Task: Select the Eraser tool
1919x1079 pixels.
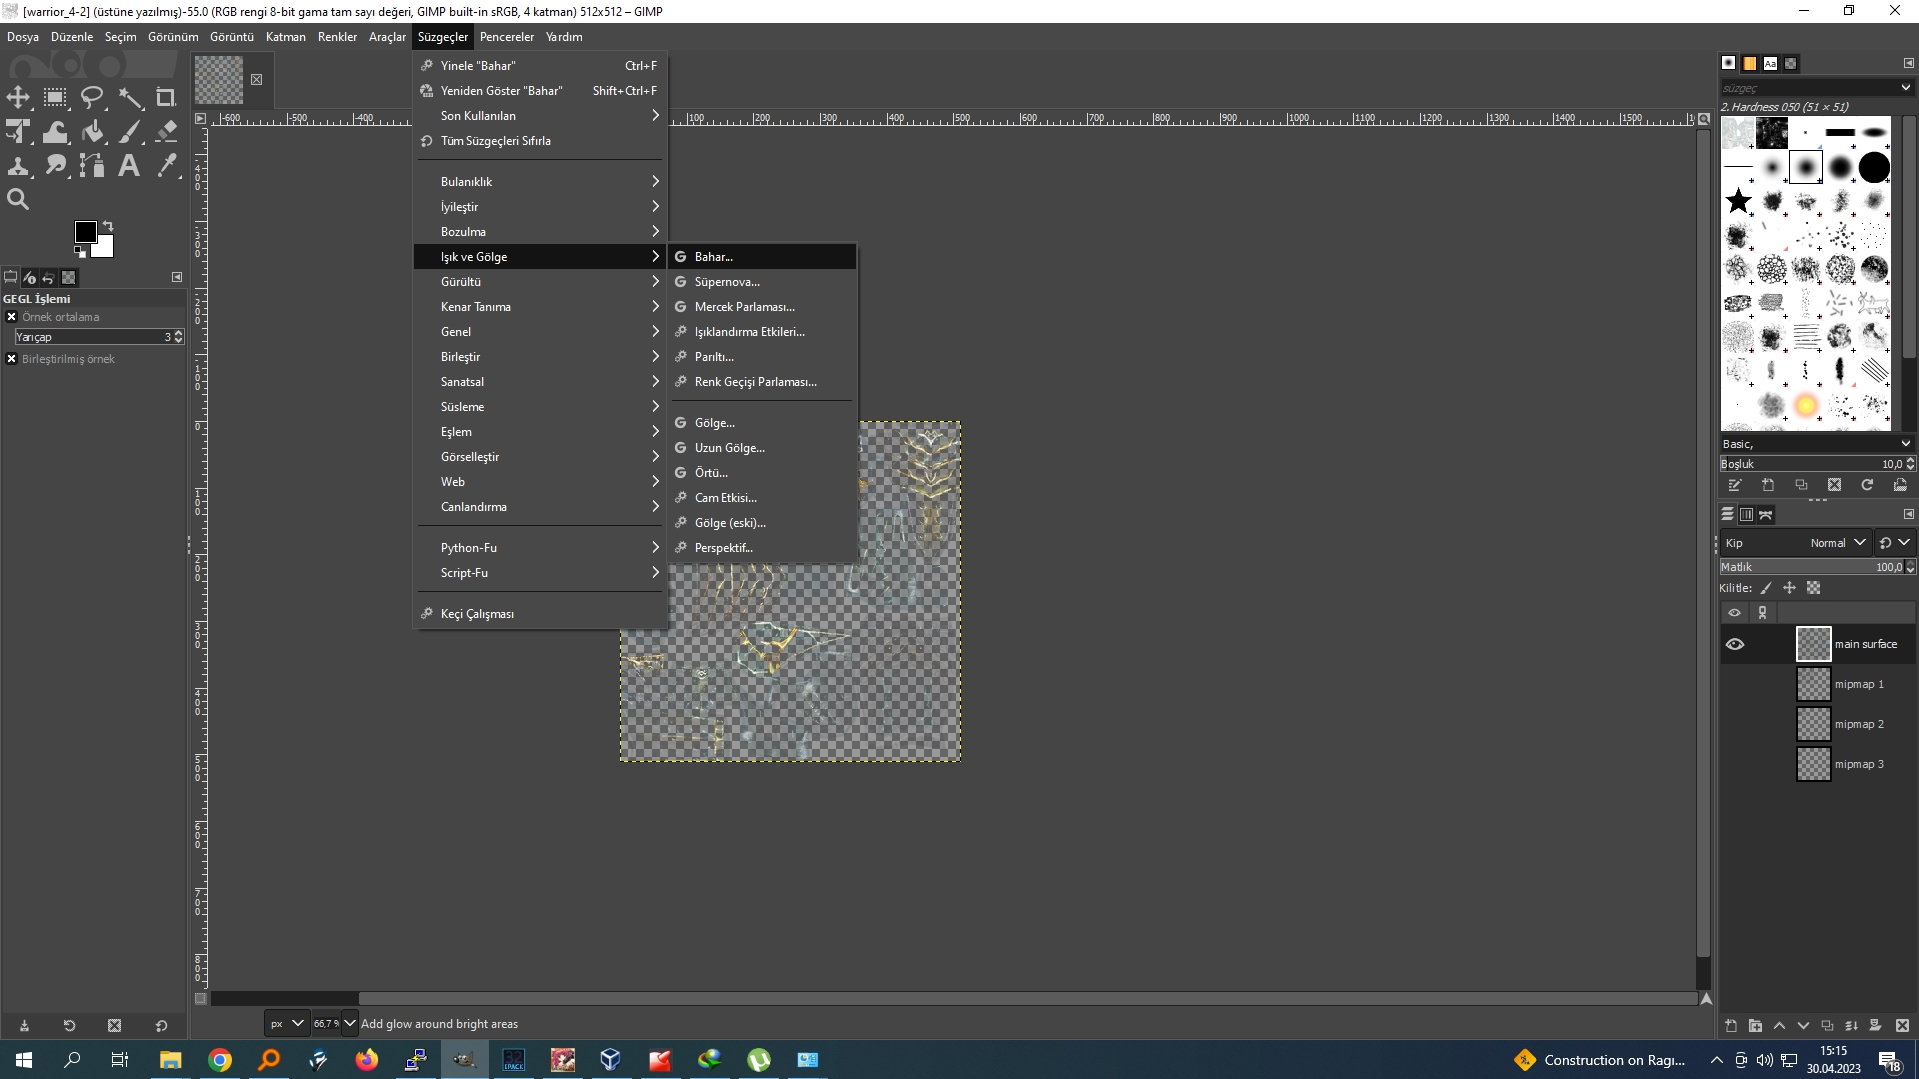Action: coord(166,131)
